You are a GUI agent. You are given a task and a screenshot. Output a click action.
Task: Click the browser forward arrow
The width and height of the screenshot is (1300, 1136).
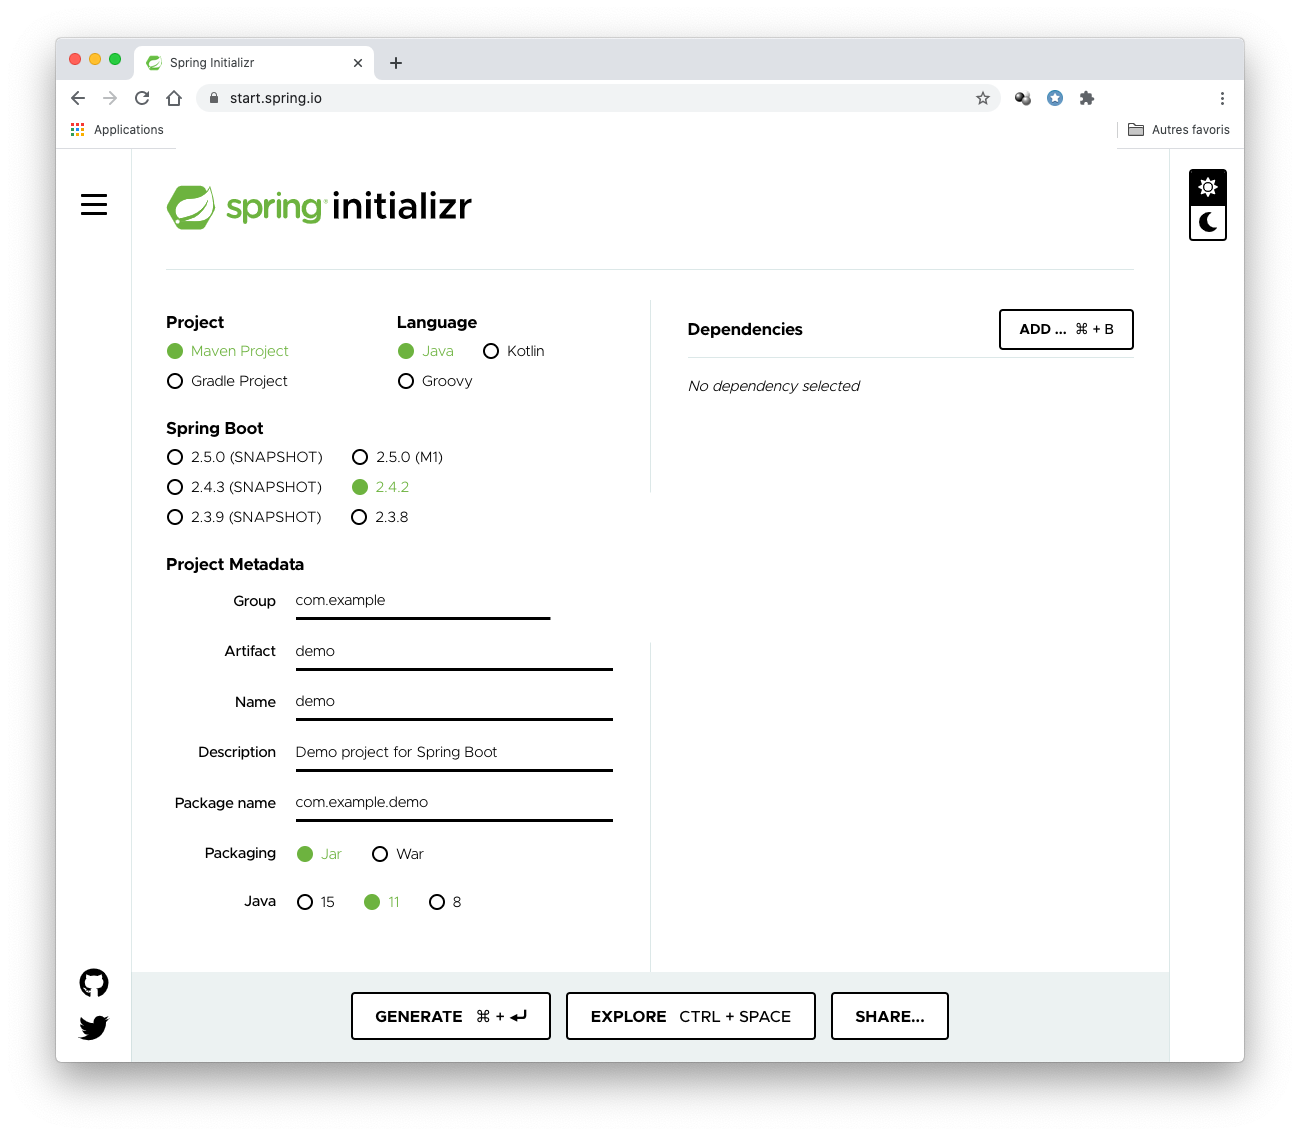click(110, 98)
